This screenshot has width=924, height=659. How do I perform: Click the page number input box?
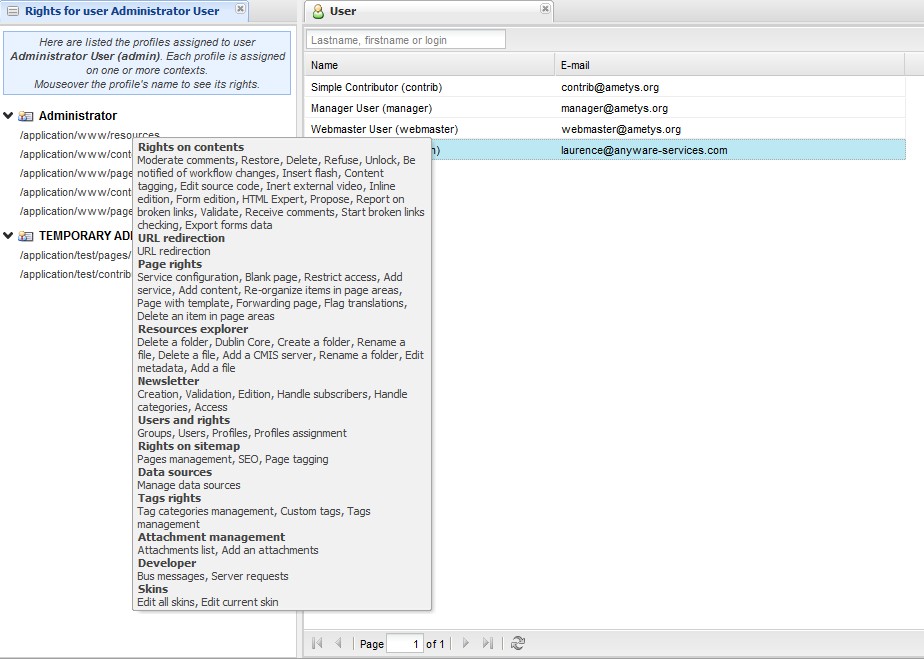(x=404, y=644)
